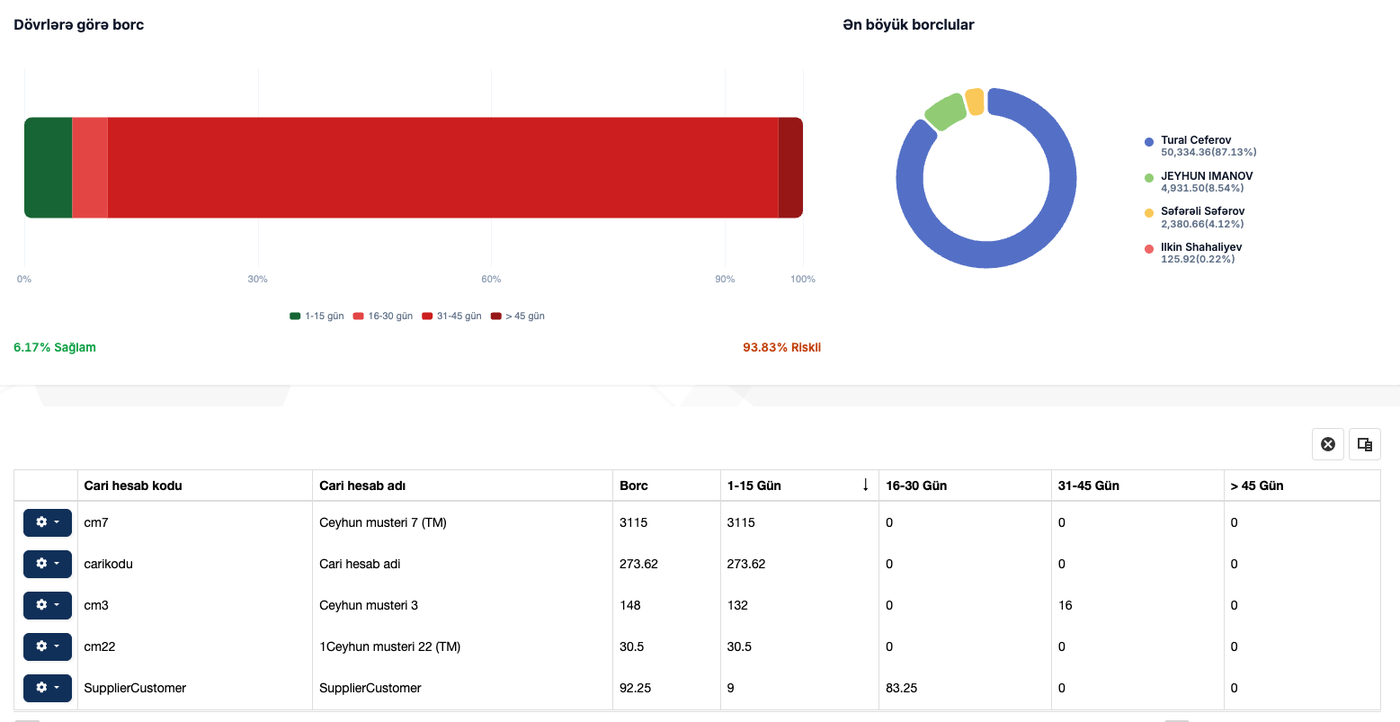Screen dimensions: 1400x722
Task: Click the cell '1Ceyhun musteri 22 (TM)'
Action: 390,647
